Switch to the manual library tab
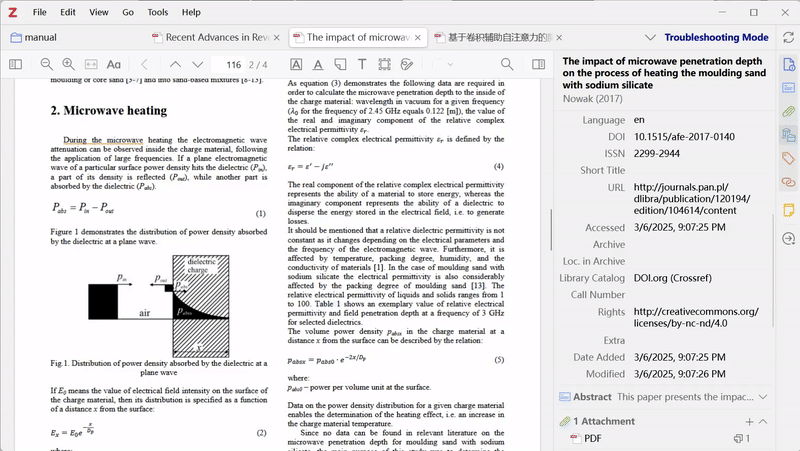 pyautogui.click(x=34, y=37)
